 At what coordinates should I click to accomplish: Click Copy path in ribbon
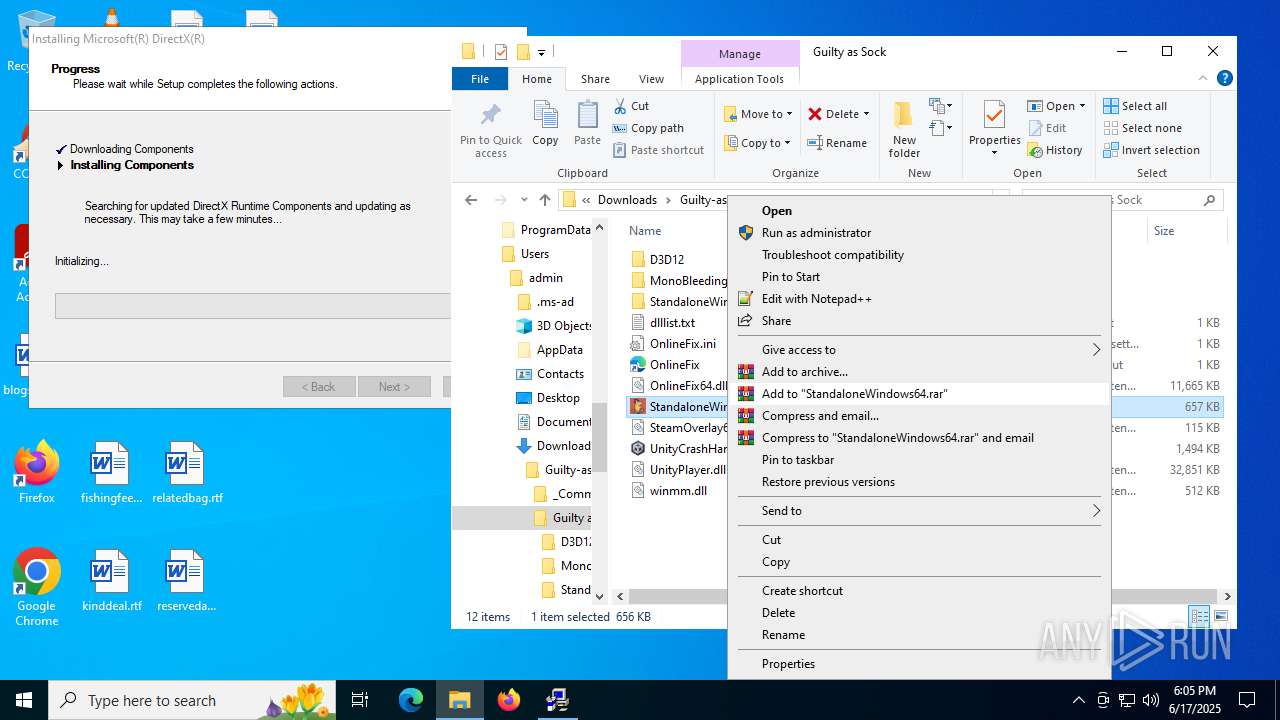[x=648, y=128]
